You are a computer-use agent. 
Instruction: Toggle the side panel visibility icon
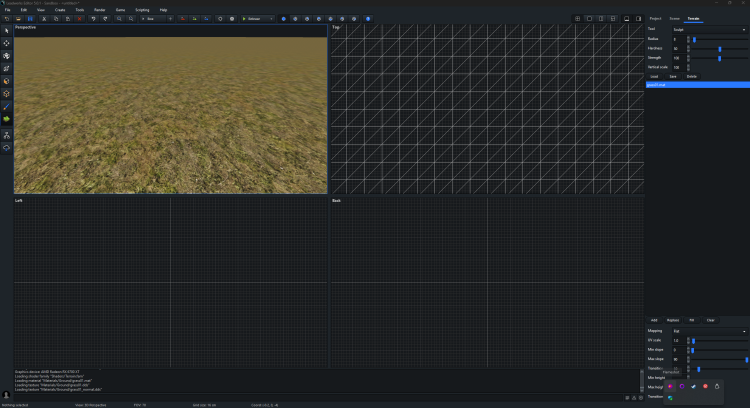coord(638,18)
